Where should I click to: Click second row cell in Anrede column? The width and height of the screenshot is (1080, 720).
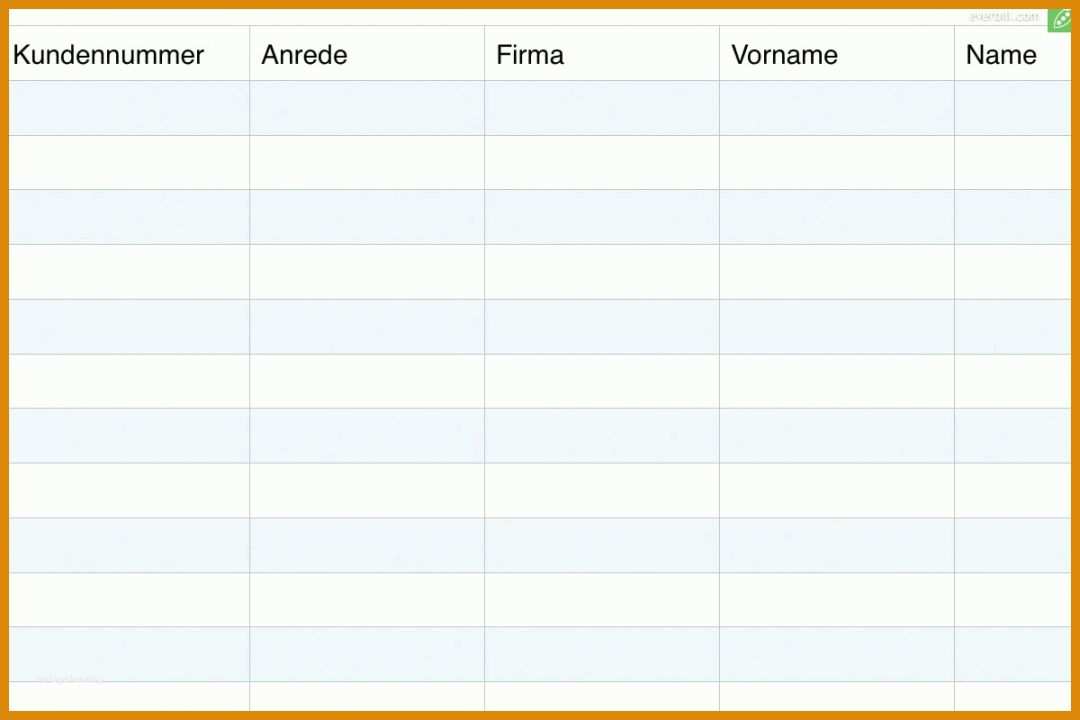pos(367,163)
